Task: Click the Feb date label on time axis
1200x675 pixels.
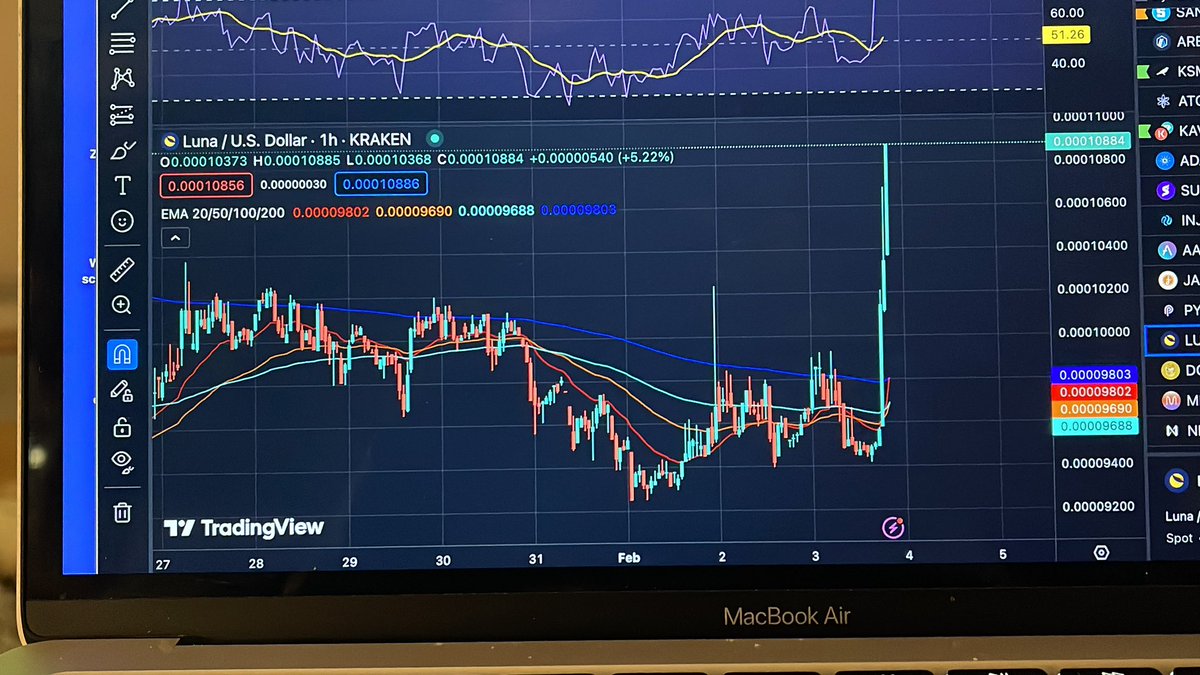Action: click(x=631, y=556)
